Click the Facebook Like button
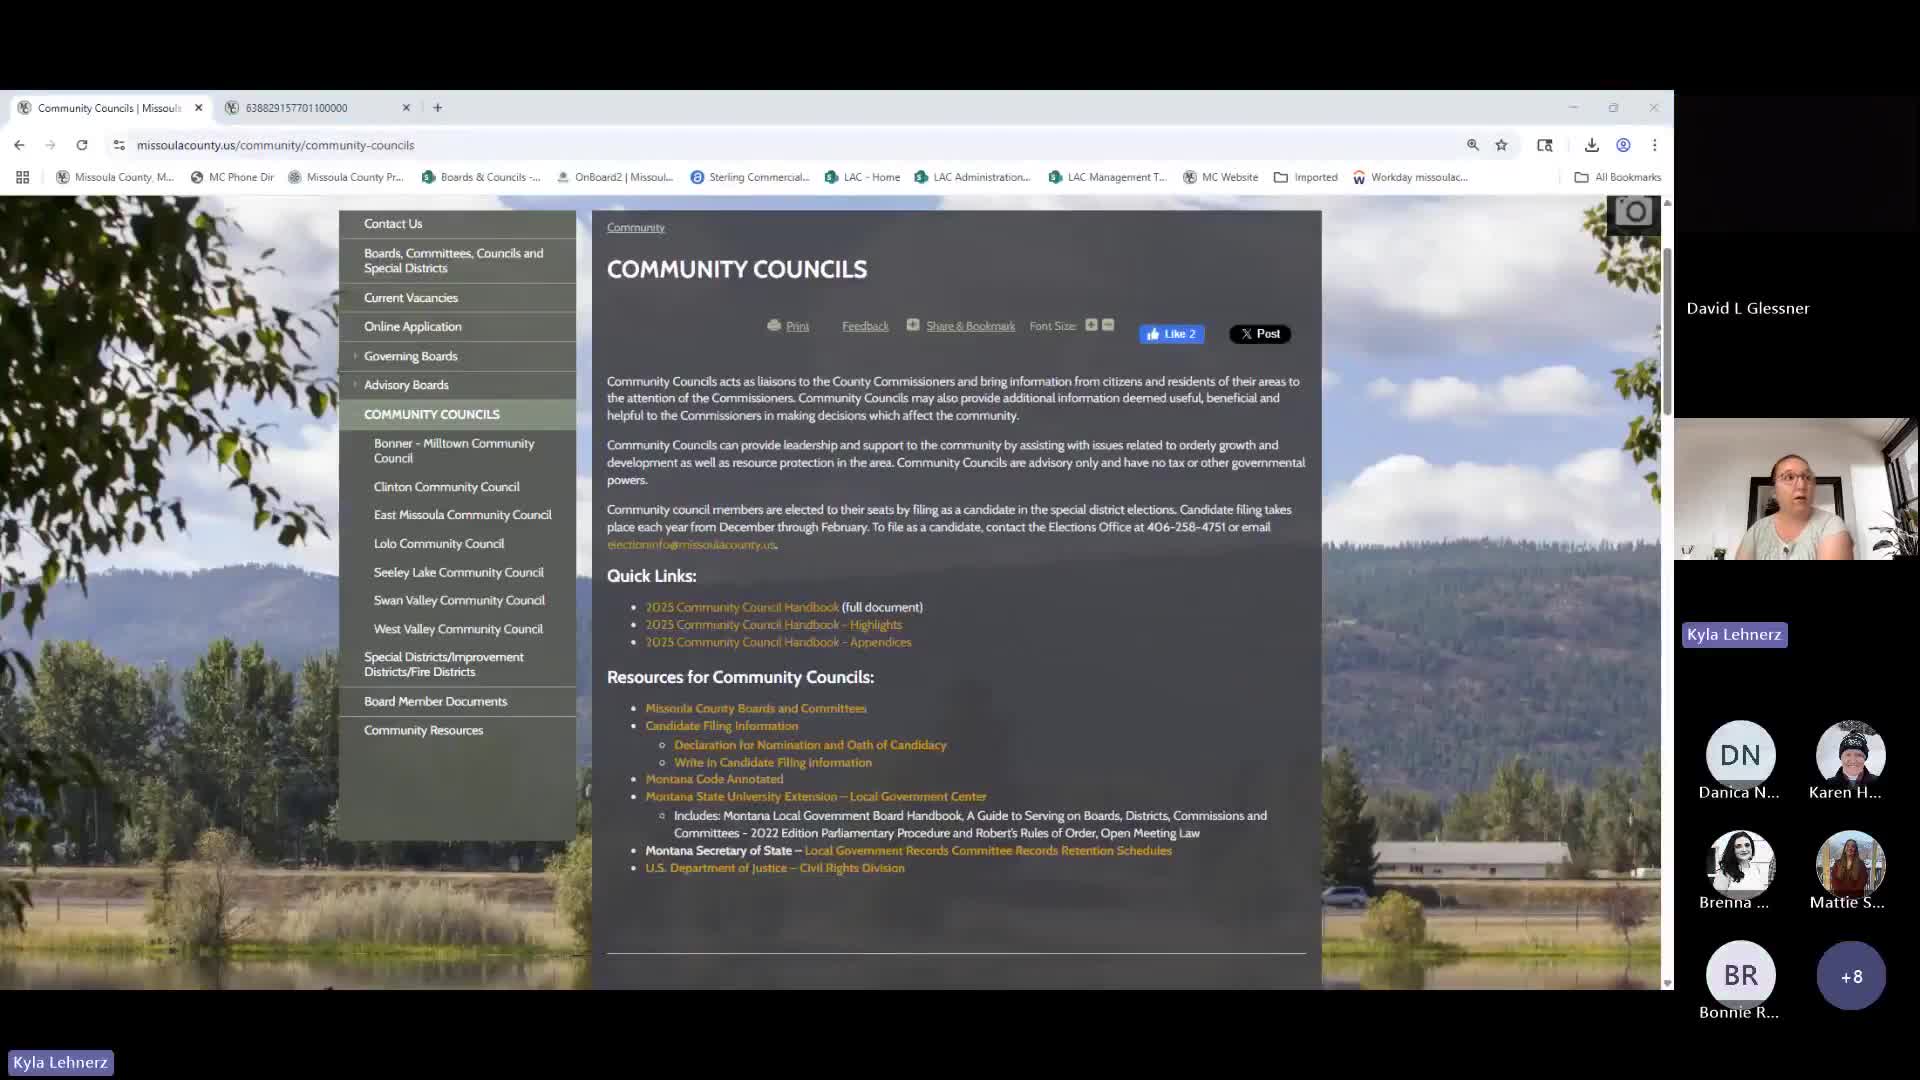Screen dimensions: 1920x1080 [x=1171, y=334]
